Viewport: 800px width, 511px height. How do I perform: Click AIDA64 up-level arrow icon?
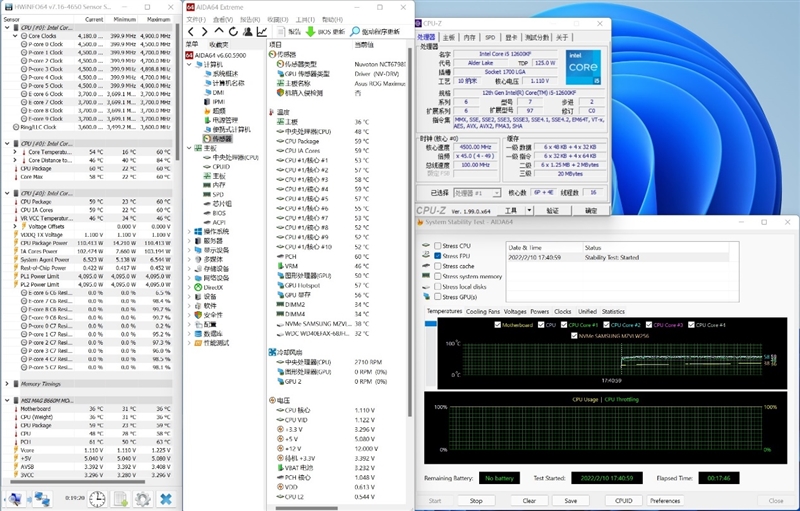click(x=219, y=31)
